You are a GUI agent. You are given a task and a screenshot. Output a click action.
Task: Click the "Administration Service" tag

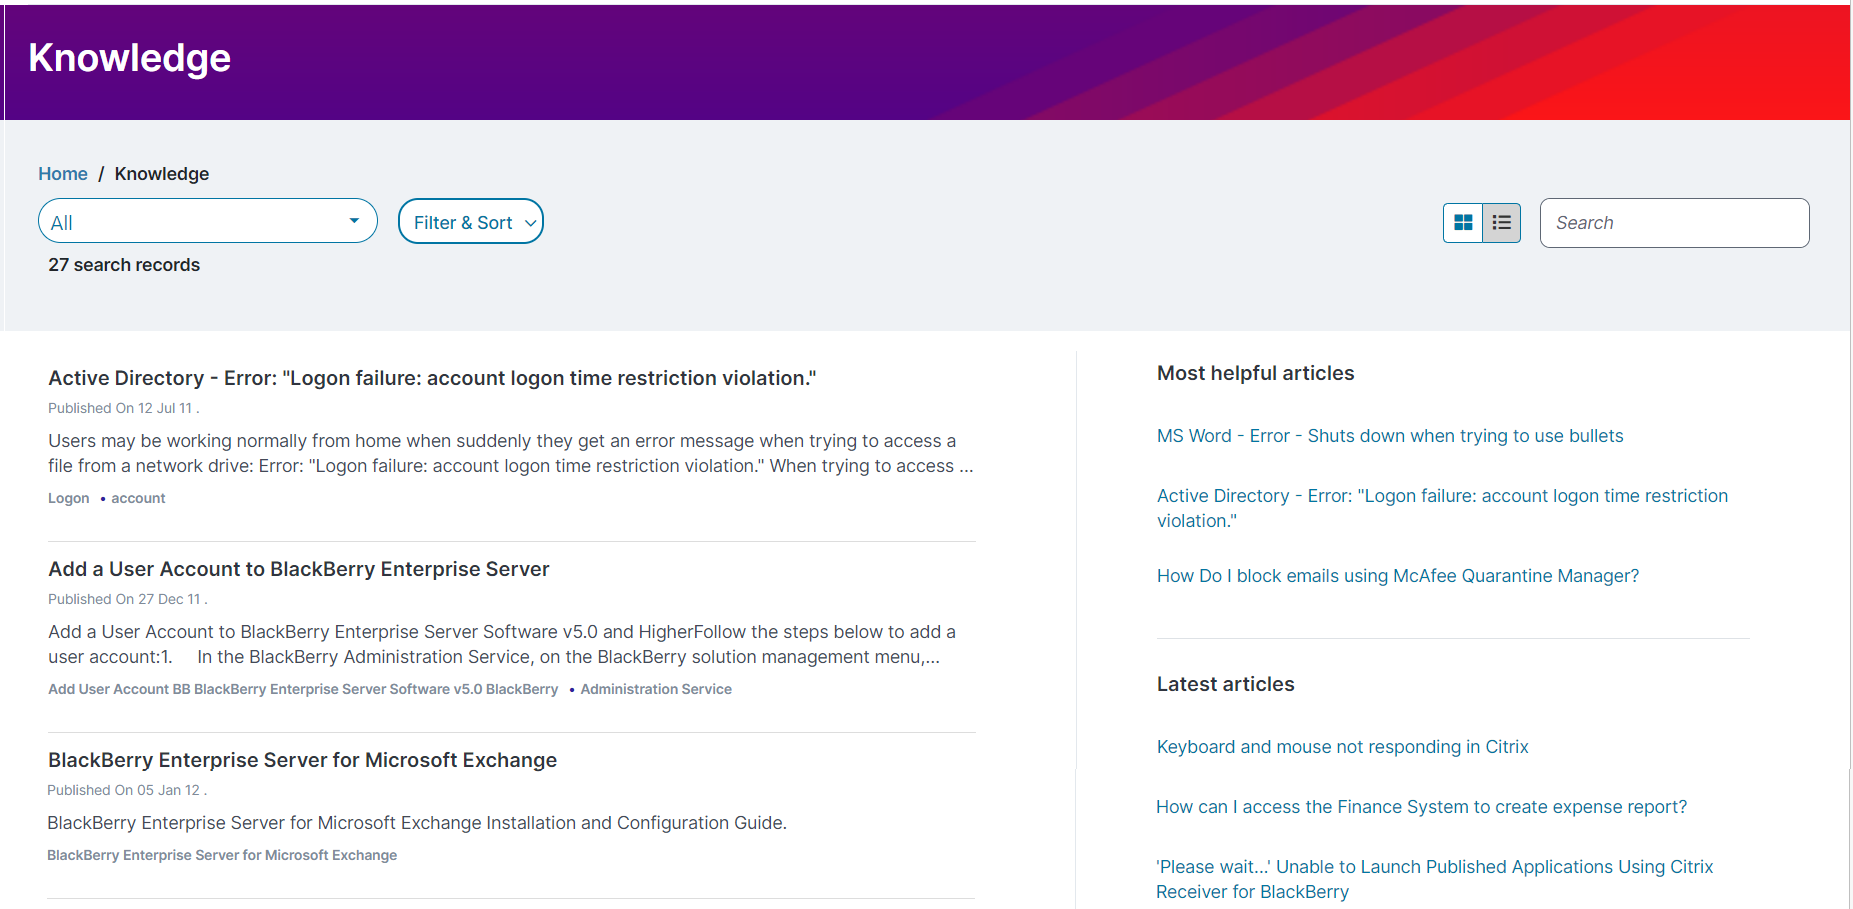pos(656,689)
